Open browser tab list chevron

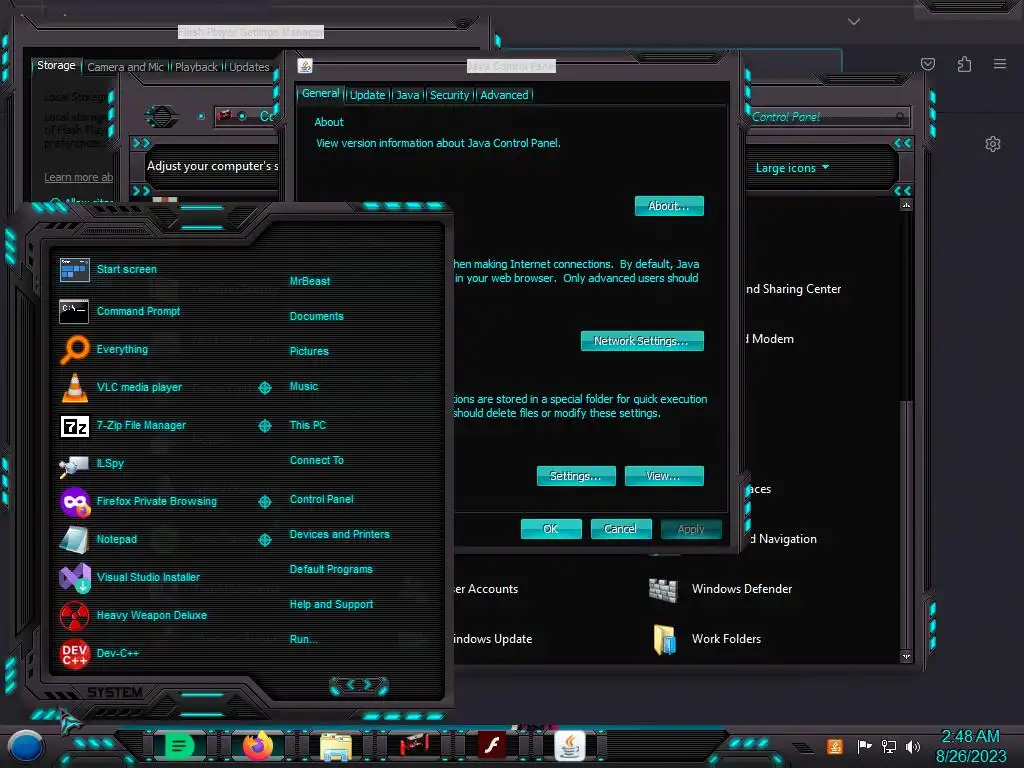[x=854, y=22]
